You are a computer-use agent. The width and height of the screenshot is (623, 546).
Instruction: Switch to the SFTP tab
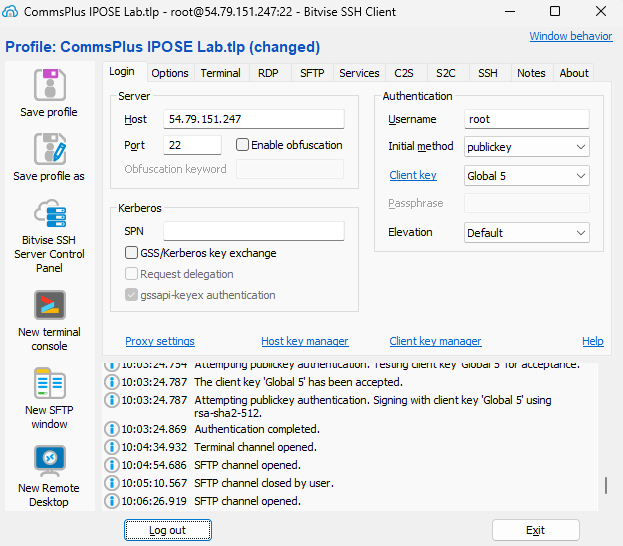pyautogui.click(x=312, y=73)
